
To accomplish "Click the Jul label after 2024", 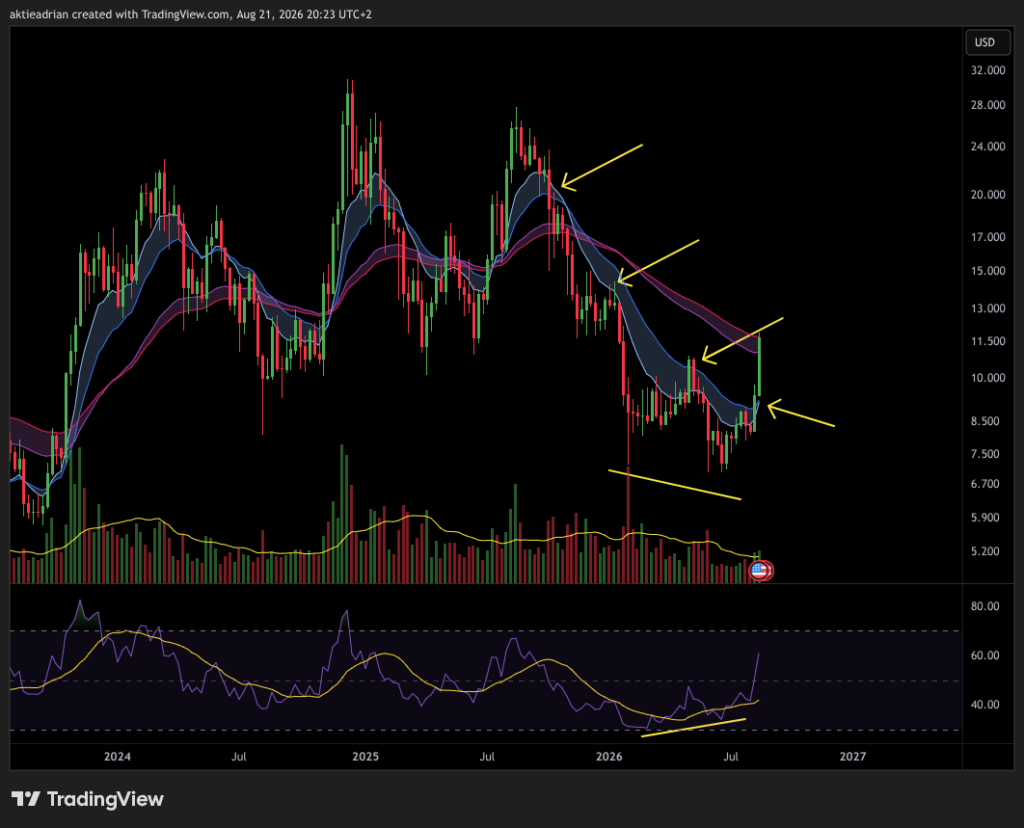I will click(239, 757).
